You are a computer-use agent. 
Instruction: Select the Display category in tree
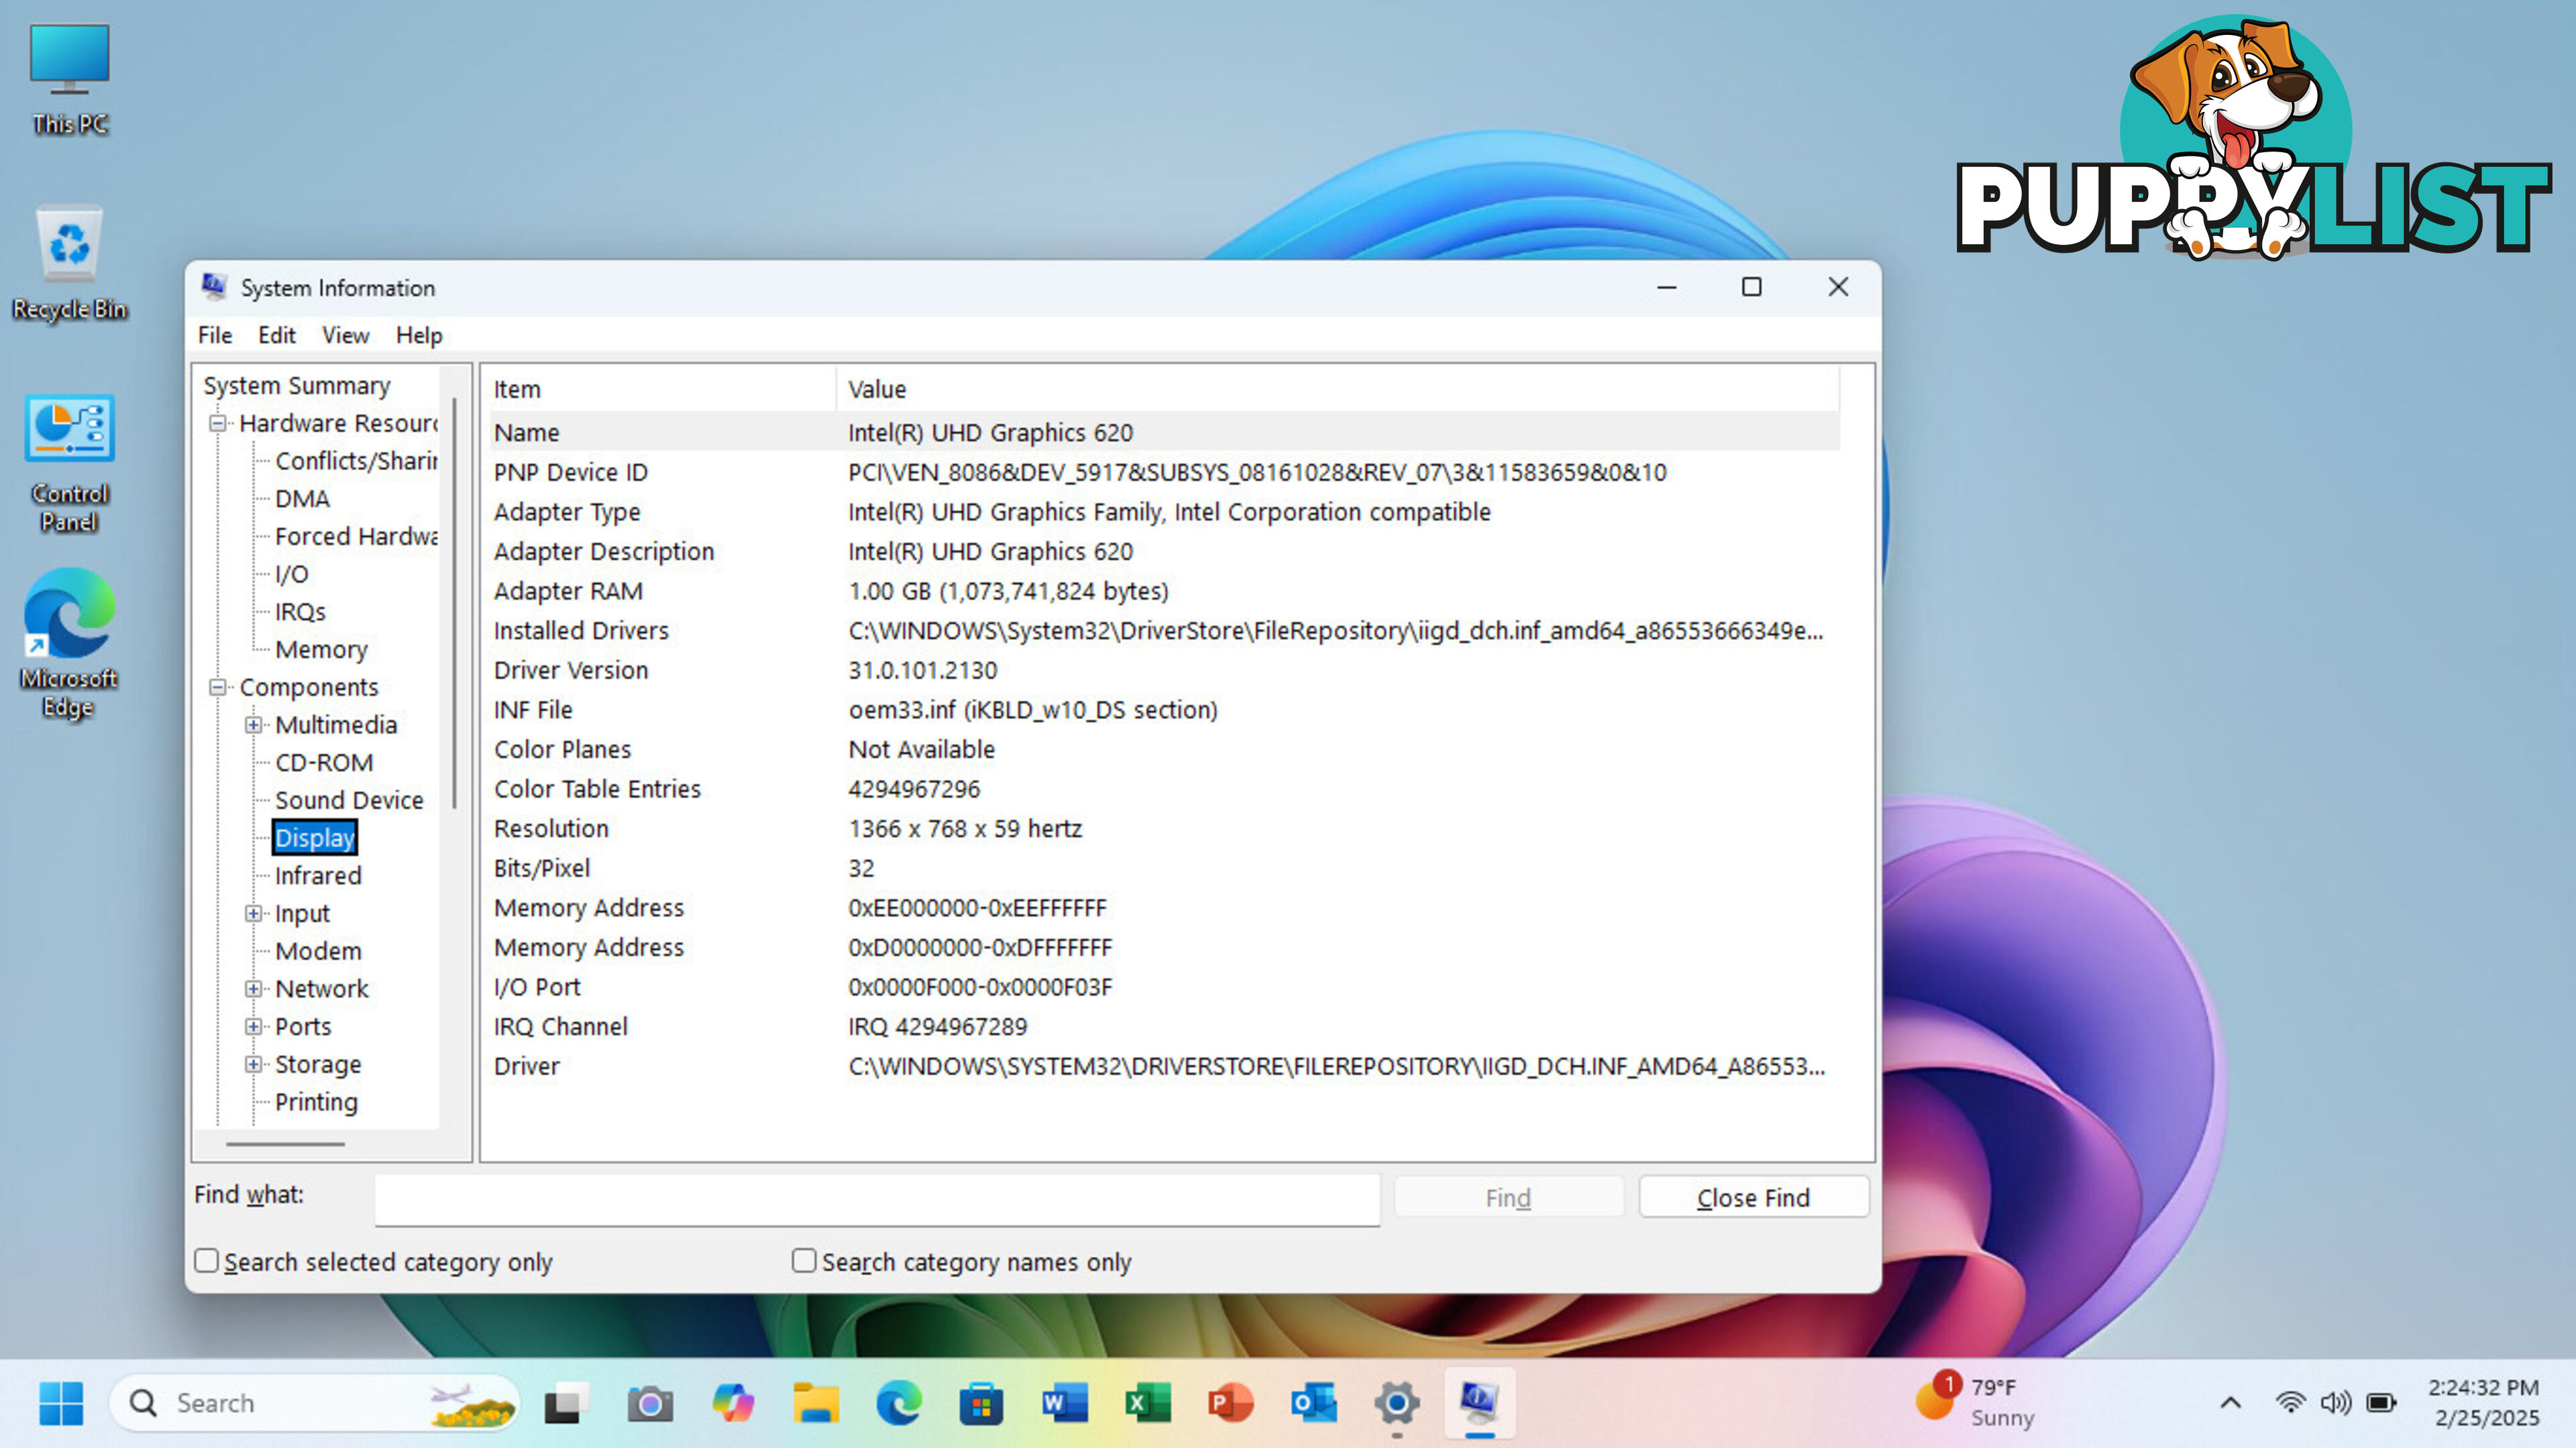coord(315,836)
